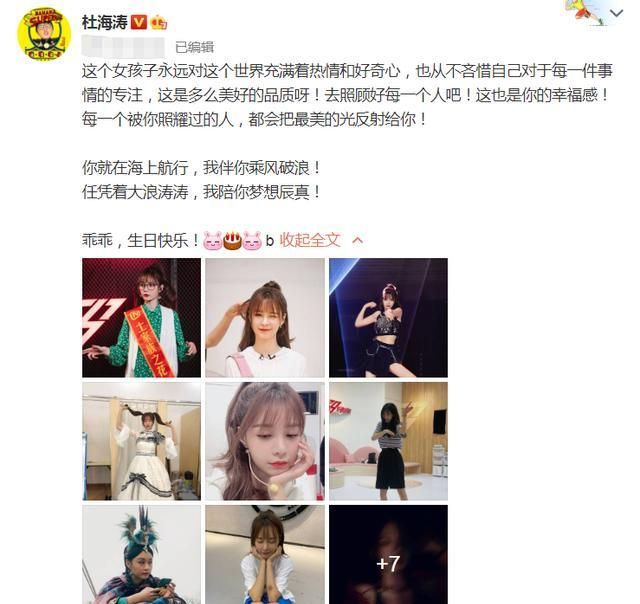
Task: Open photo of girl with red sash
Action: pyautogui.click(x=141, y=318)
